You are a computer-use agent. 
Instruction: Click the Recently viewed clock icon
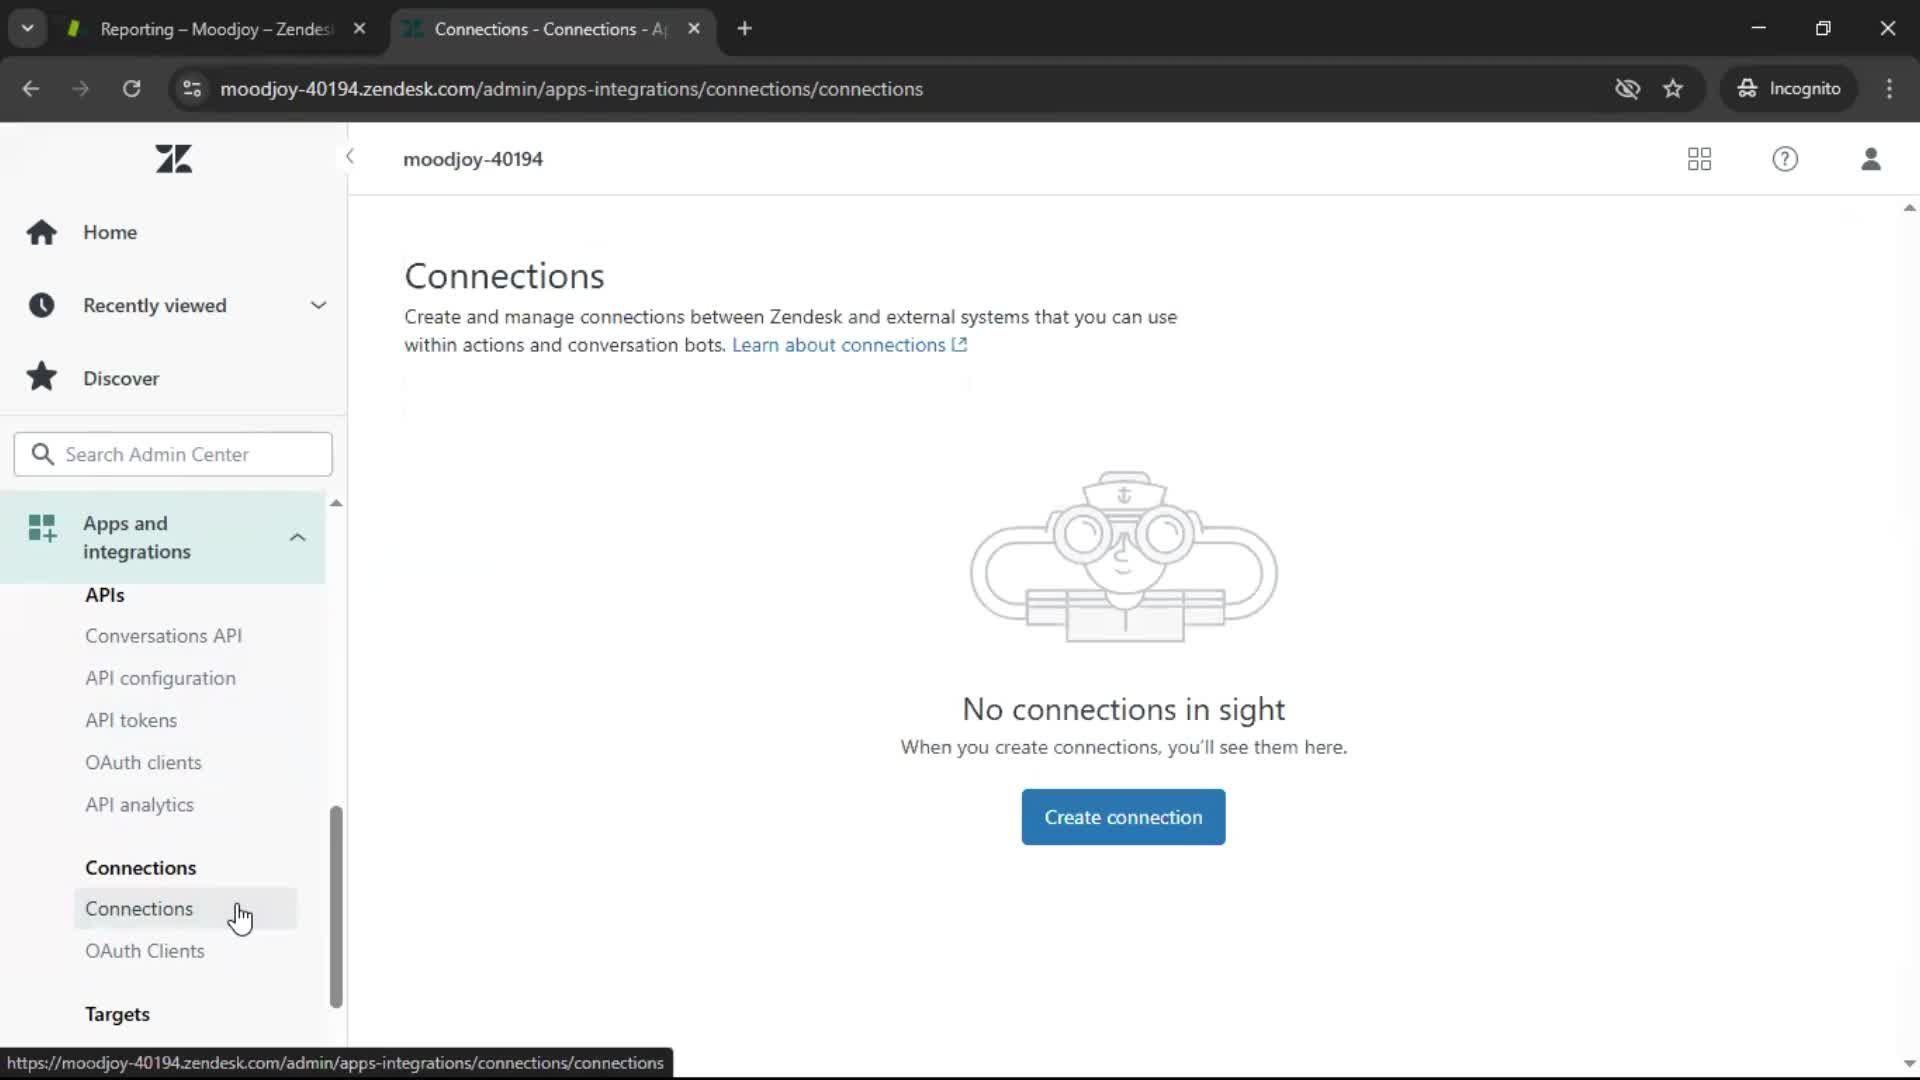pos(42,305)
